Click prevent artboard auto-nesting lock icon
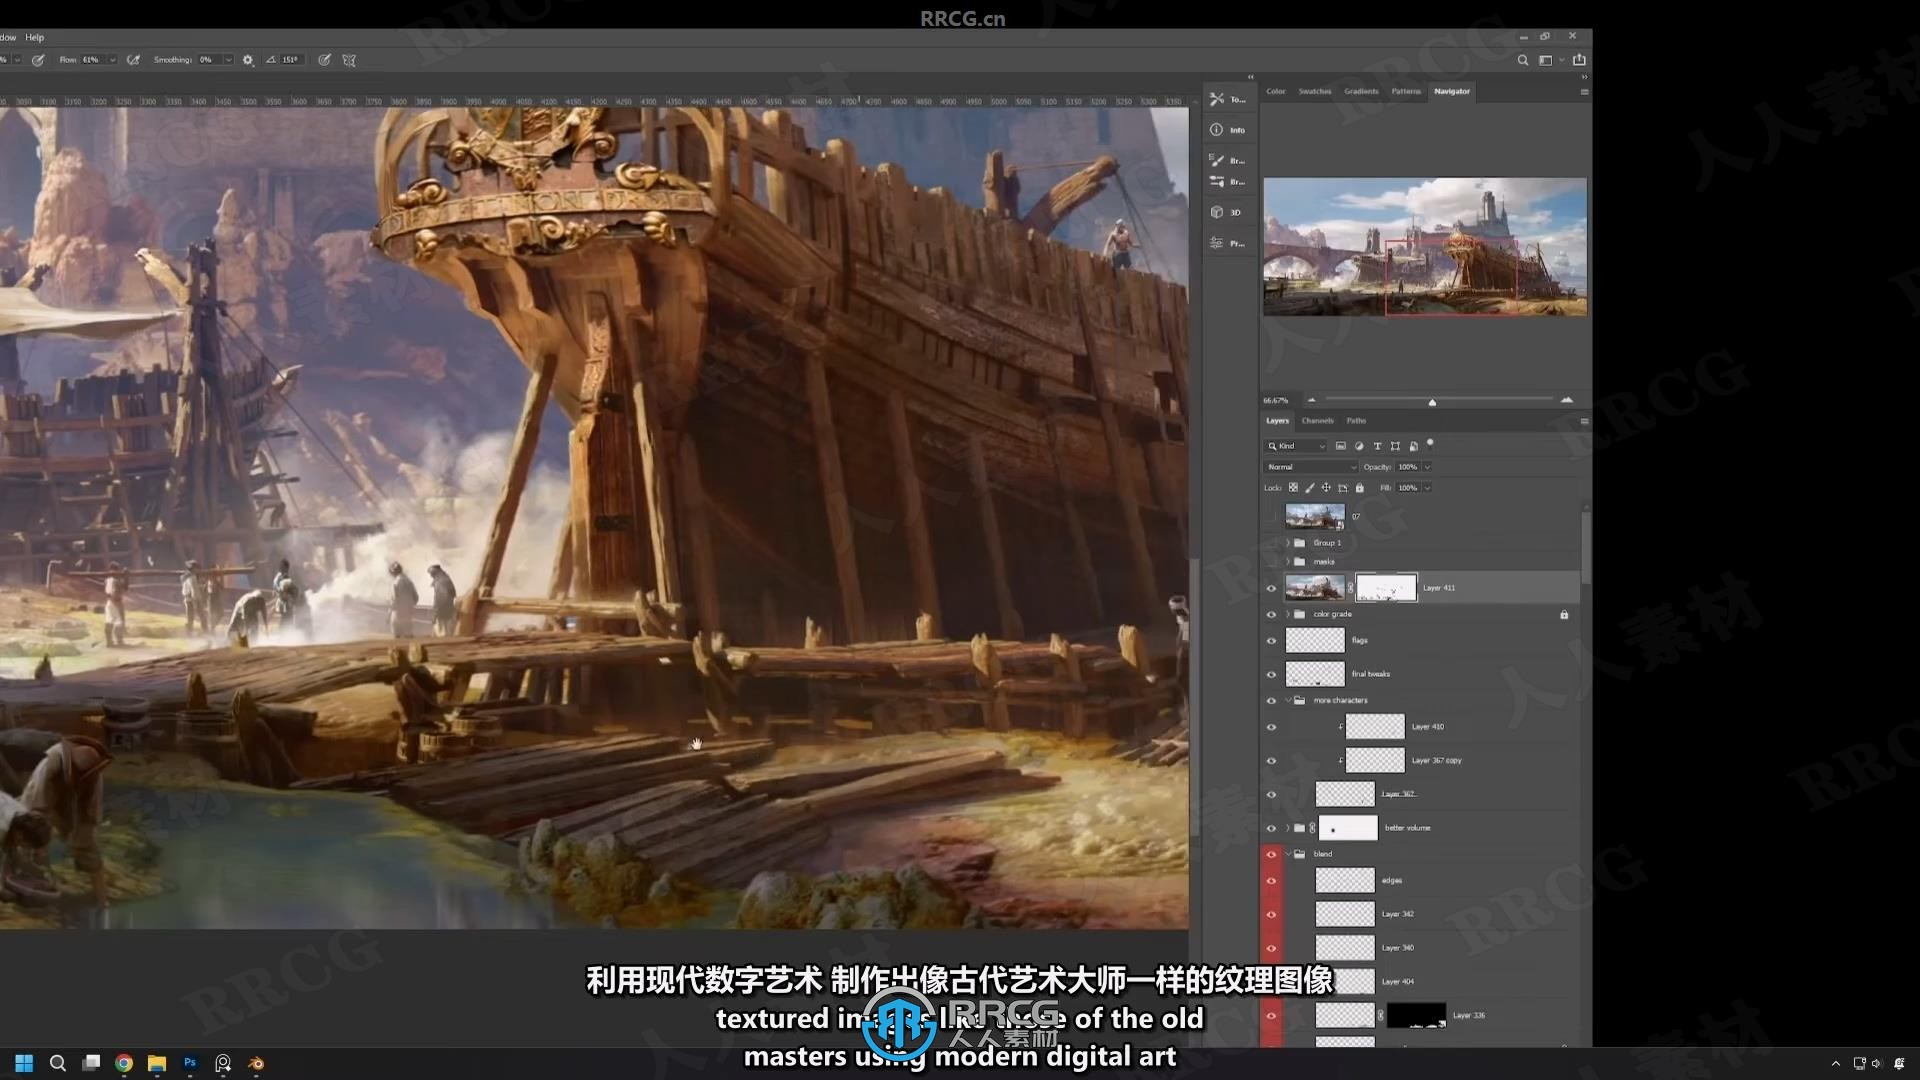This screenshot has width=1920, height=1080. click(x=1343, y=488)
